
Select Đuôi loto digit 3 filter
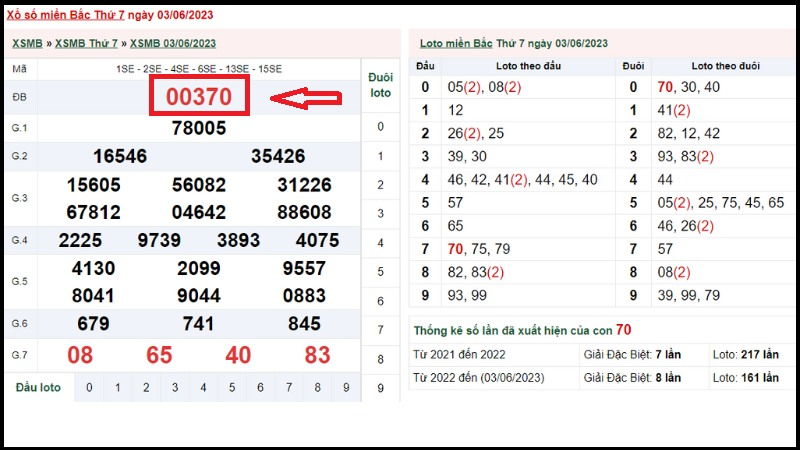point(381,213)
